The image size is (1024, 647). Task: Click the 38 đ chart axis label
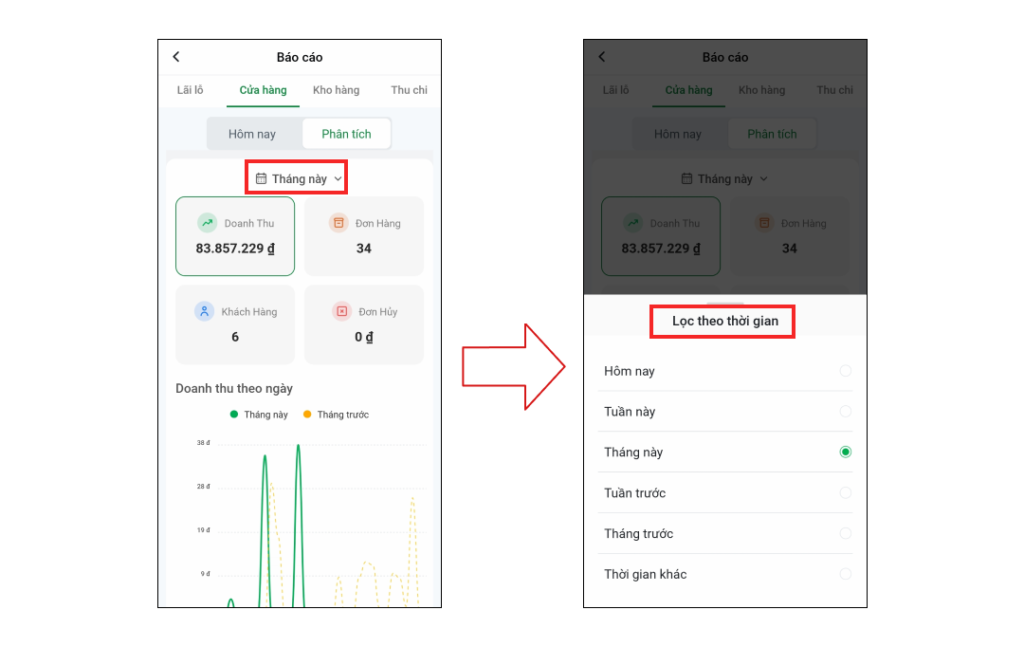[203, 443]
